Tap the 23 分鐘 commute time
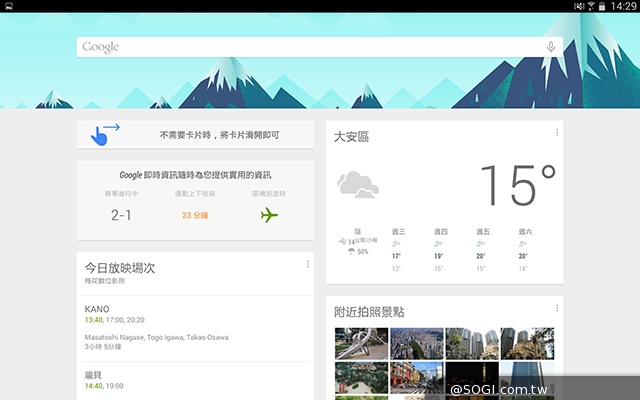 195,215
